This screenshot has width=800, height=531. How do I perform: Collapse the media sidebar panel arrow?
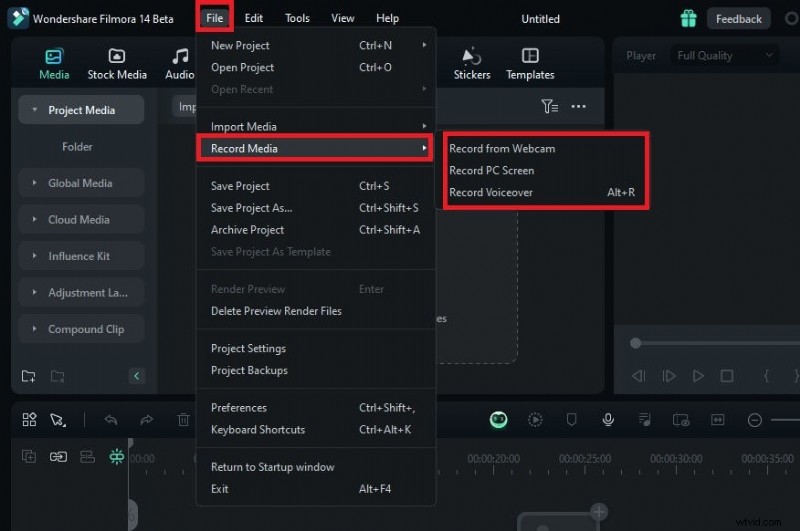click(136, 376)
